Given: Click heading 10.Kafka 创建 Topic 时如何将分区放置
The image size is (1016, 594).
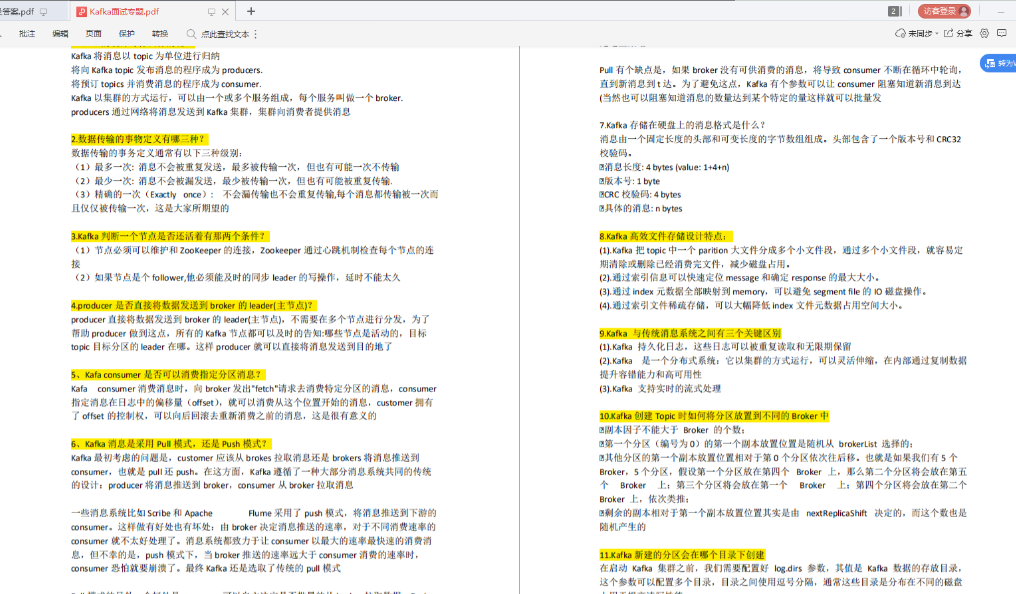Looking at the screenshot, I should tap(714, 417).
